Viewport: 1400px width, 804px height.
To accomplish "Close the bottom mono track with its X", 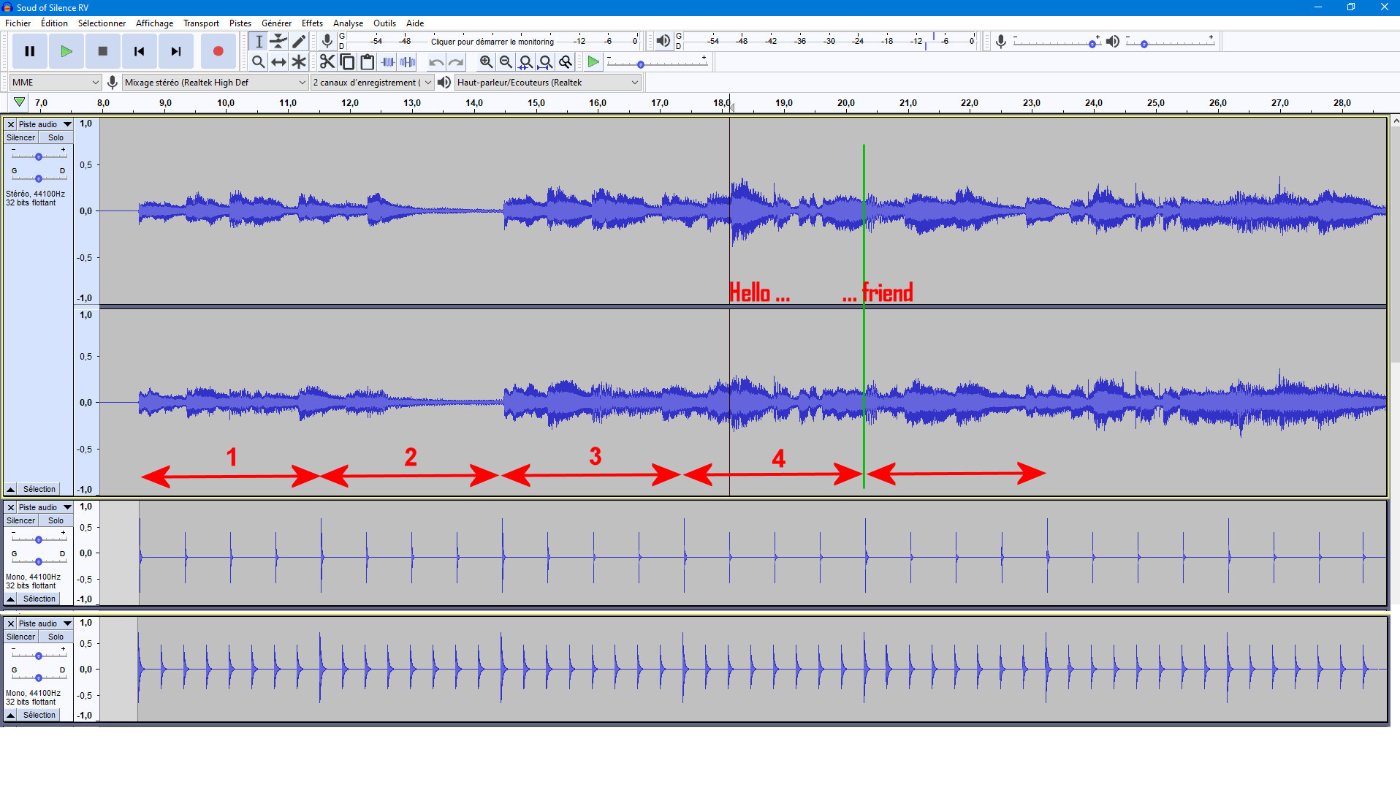I will click(x=11, y=624).
